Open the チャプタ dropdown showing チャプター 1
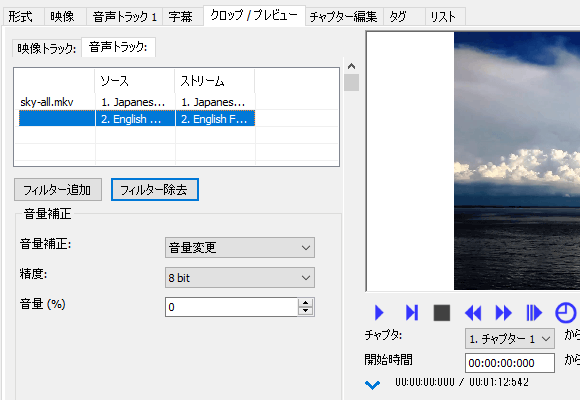Image resolution: width=580 pixels, height=400 pixels. [x=510, y=339]
